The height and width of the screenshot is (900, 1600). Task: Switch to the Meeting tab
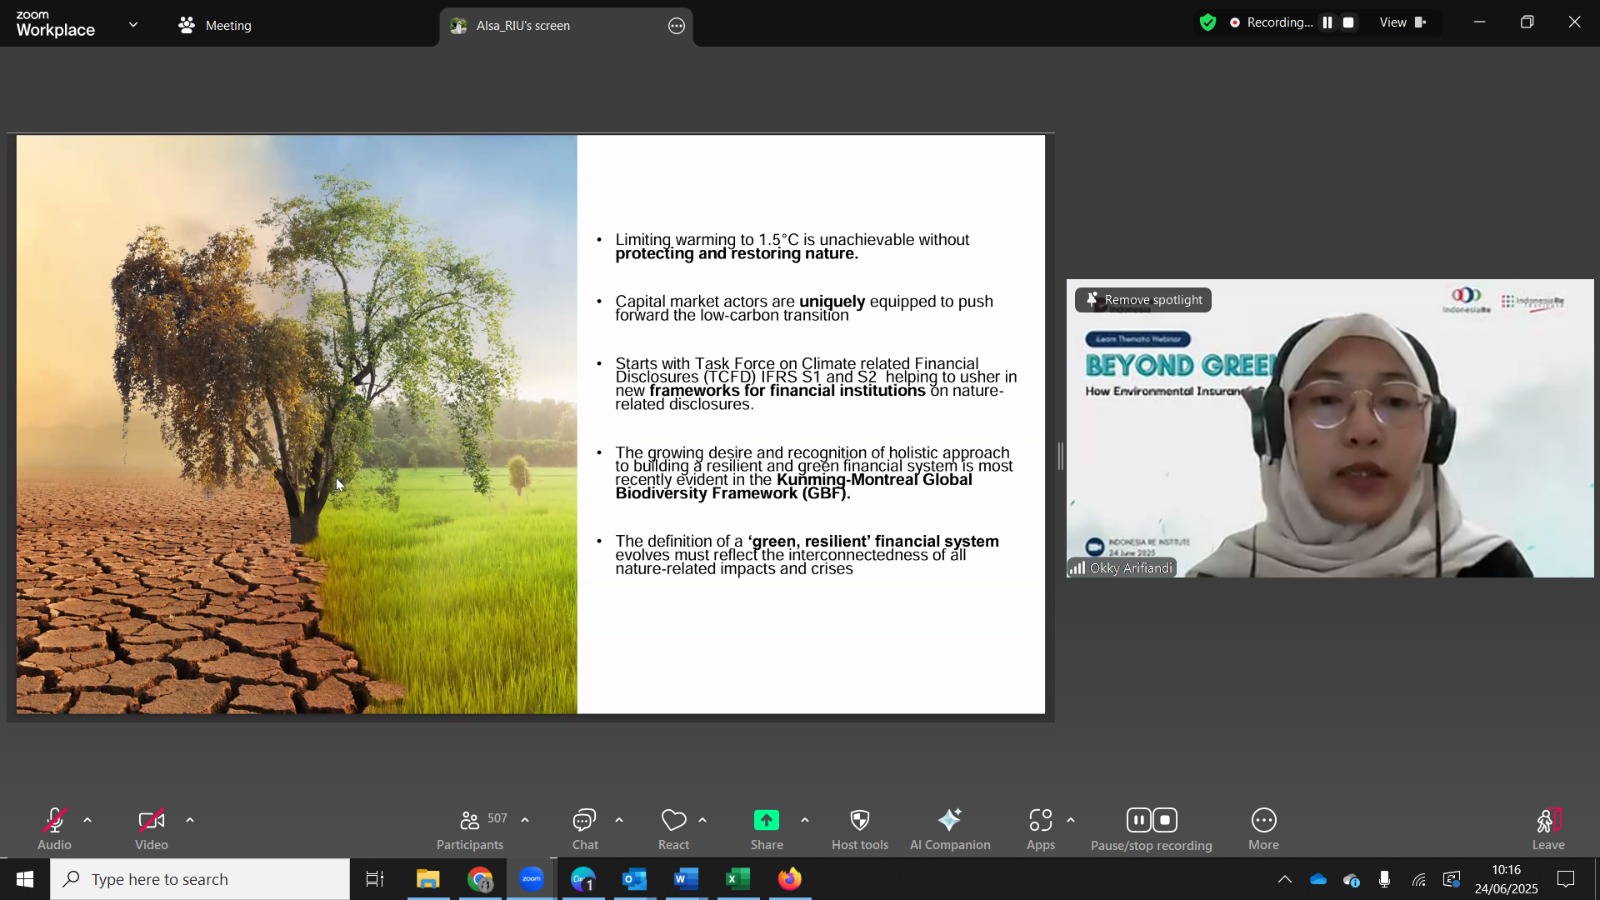[215, 26]
